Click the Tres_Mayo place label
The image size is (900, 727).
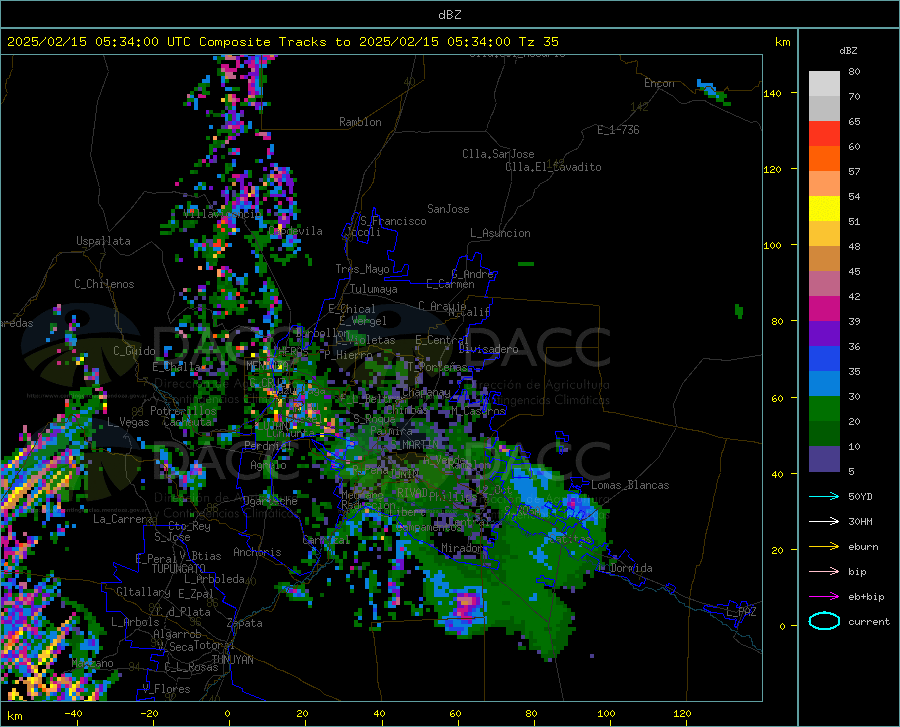[x=362, y=269]
